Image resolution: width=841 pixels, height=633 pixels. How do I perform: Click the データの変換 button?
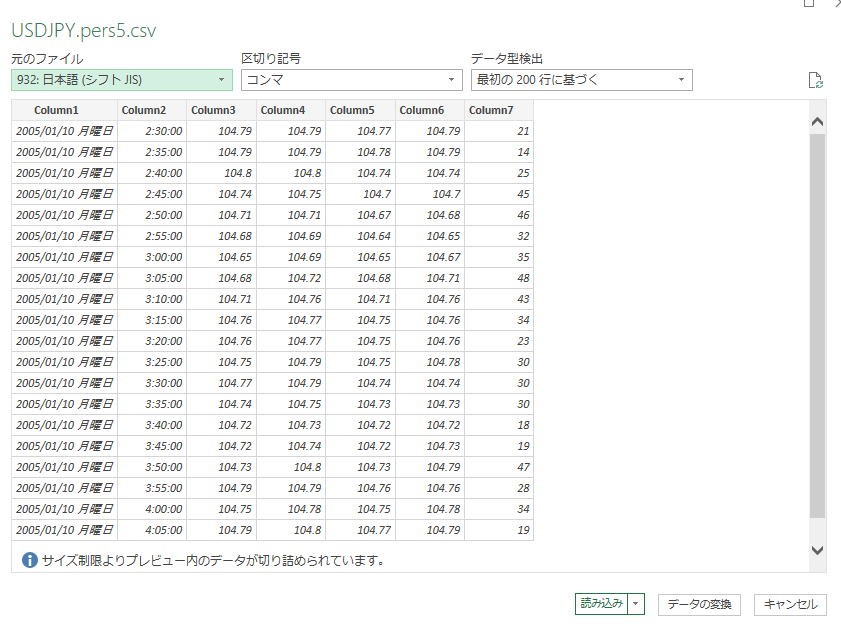pyautogui.click(x=699, y=605)
